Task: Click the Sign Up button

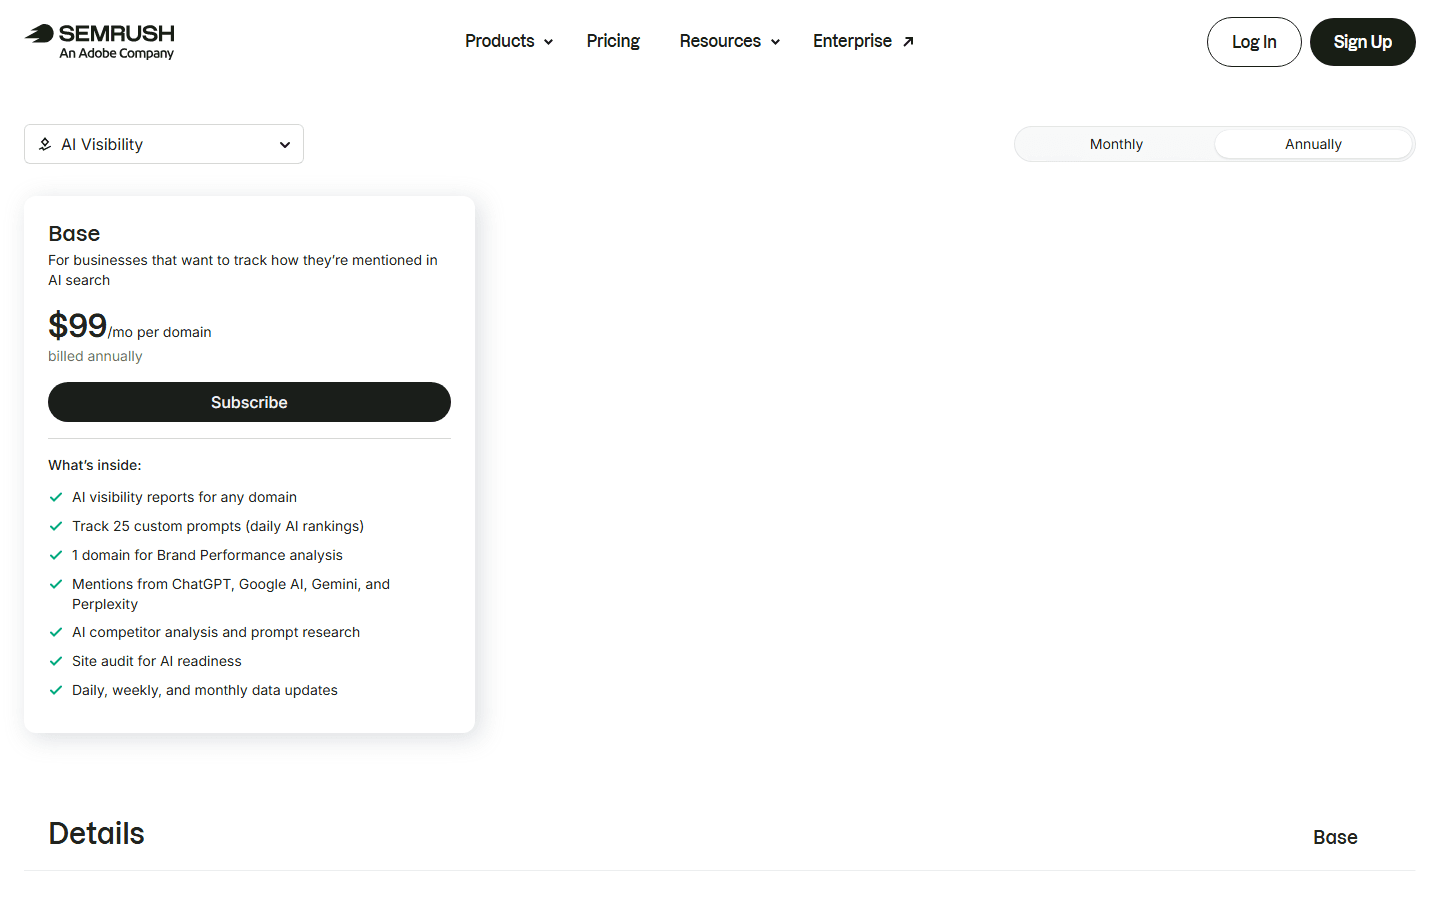Action: (x=1363, y=42)
